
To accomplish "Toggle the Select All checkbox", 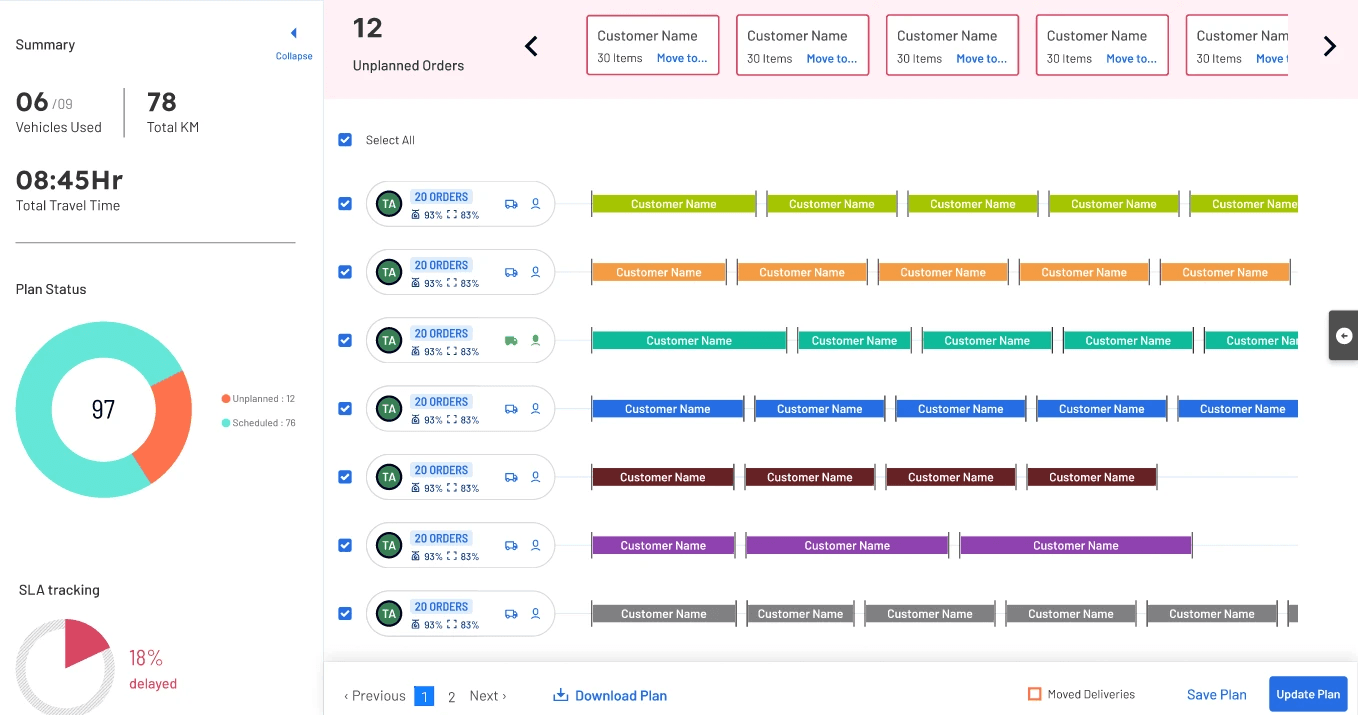I will (345, 140).
